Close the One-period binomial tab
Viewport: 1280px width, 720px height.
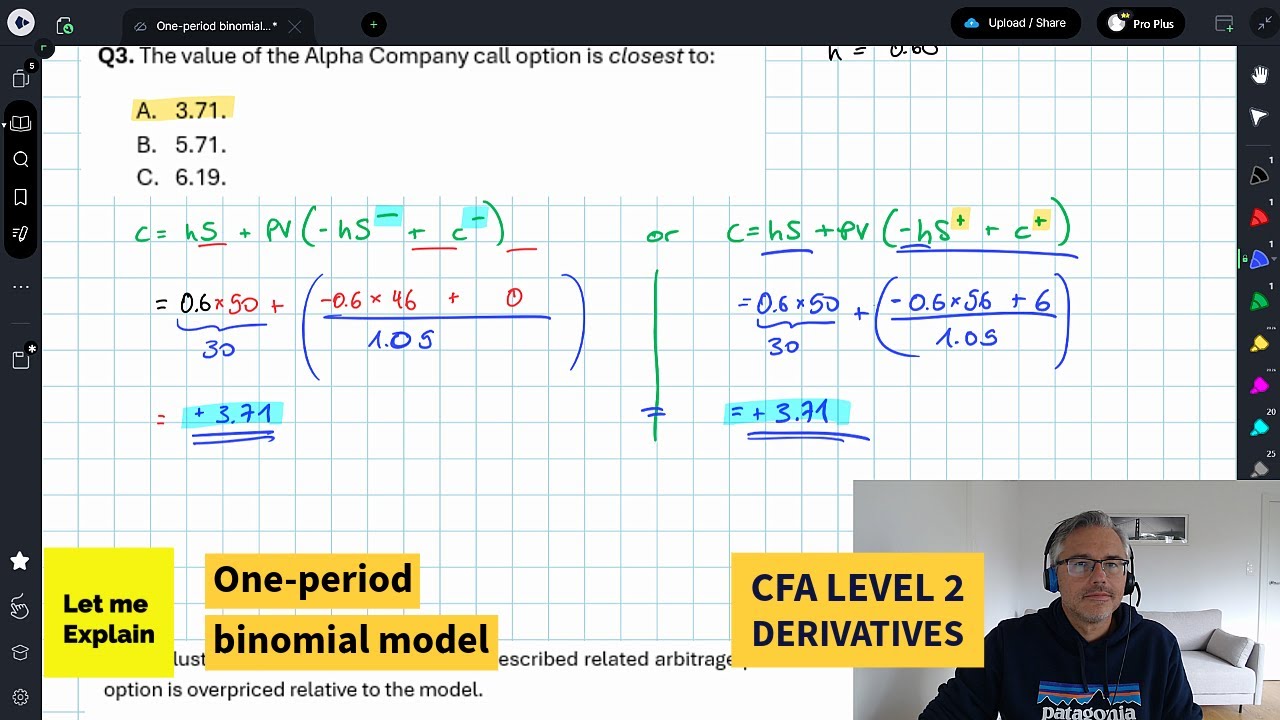click(x=294, y=26)
